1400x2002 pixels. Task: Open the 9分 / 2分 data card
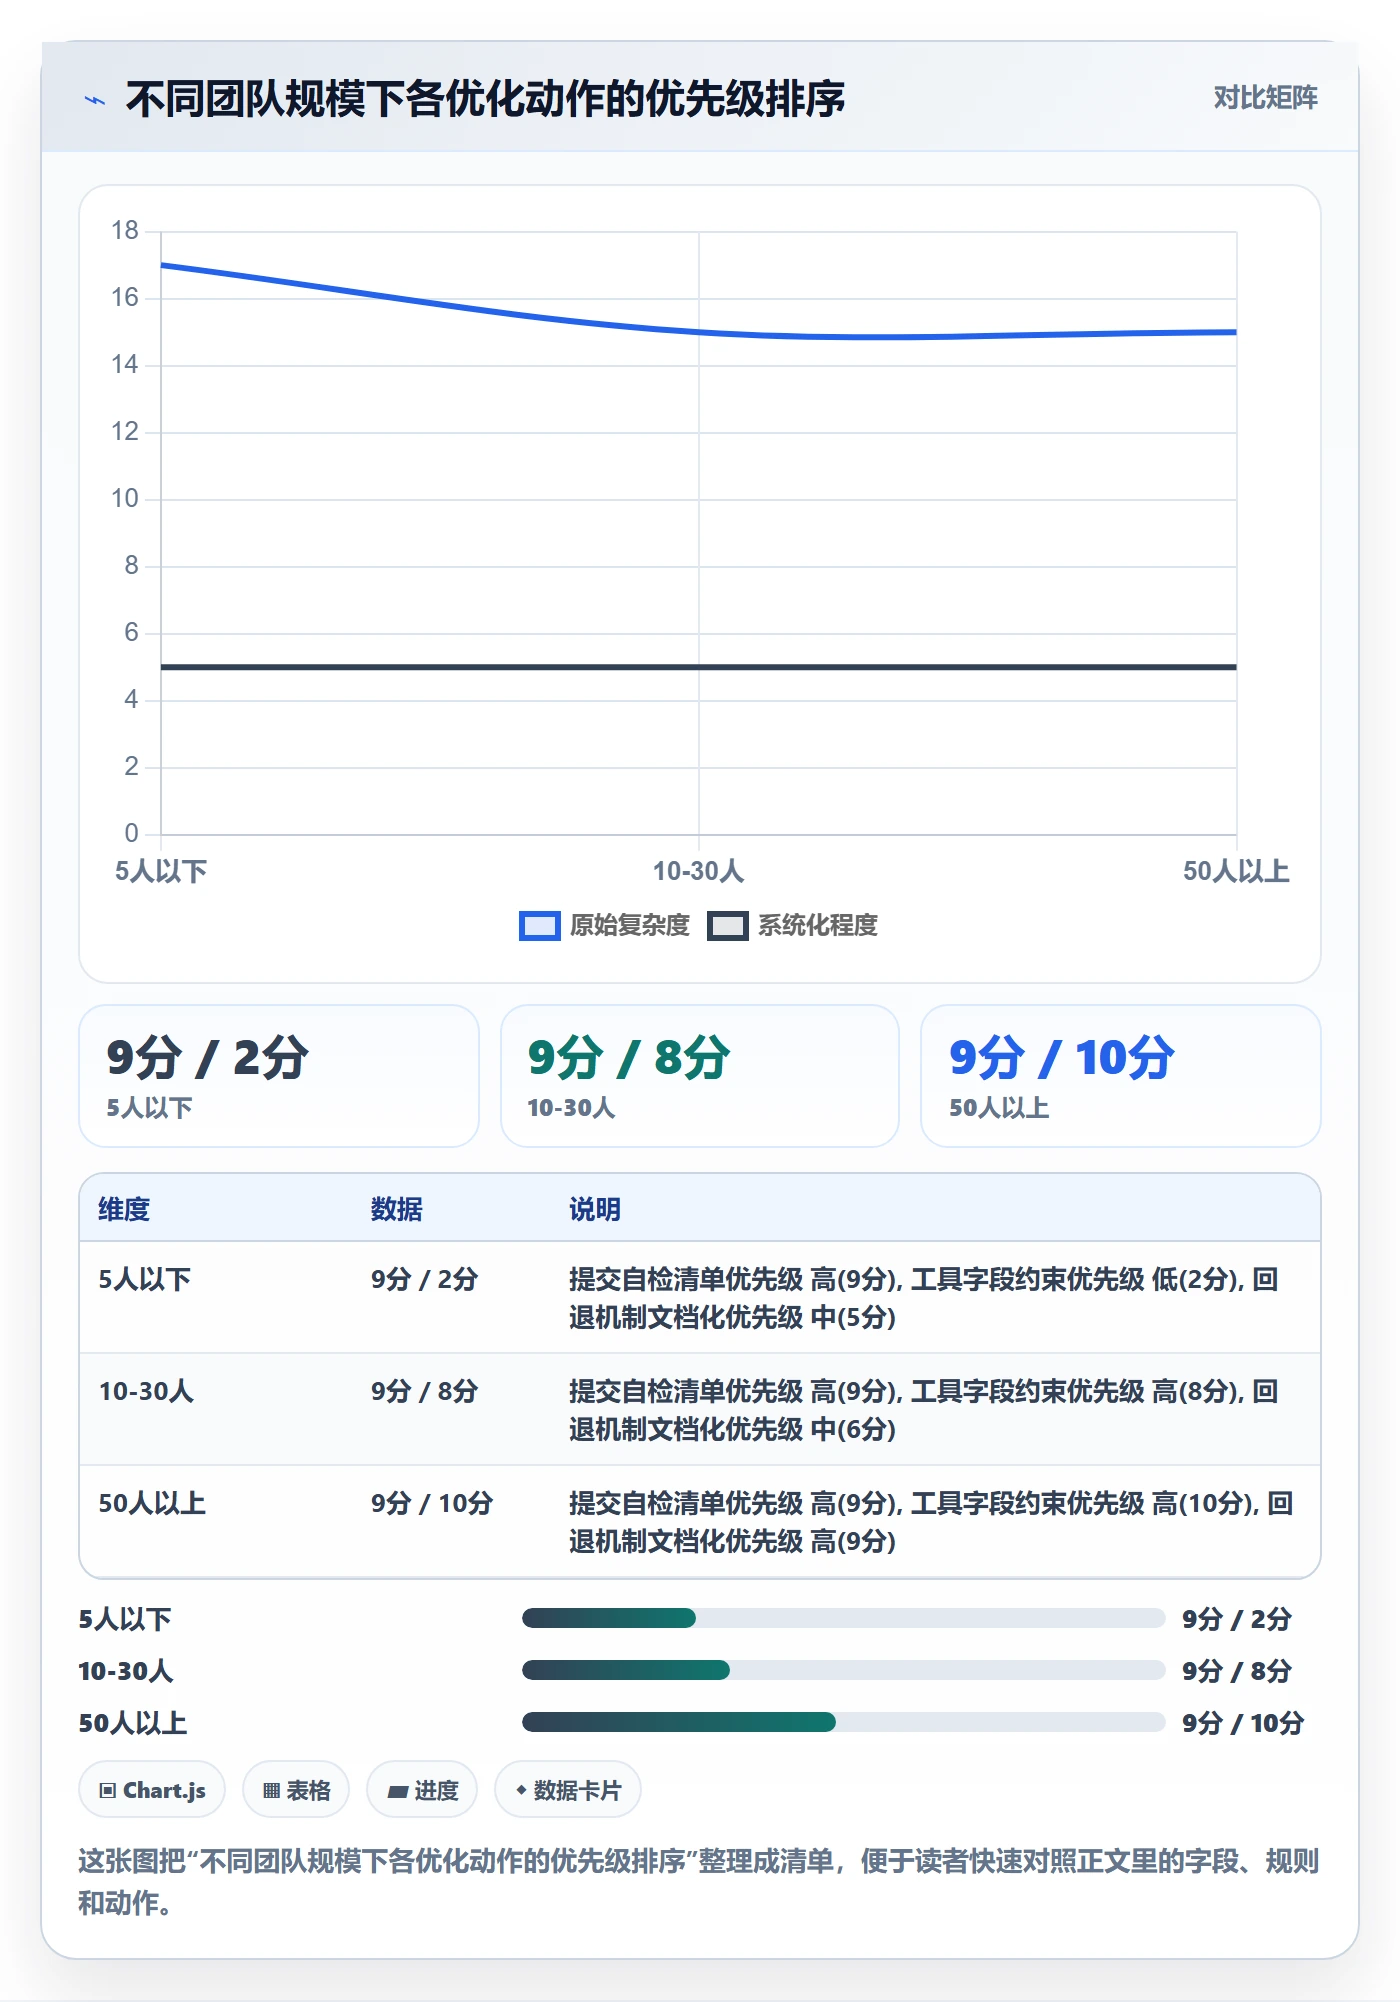tap(279, 1076)
